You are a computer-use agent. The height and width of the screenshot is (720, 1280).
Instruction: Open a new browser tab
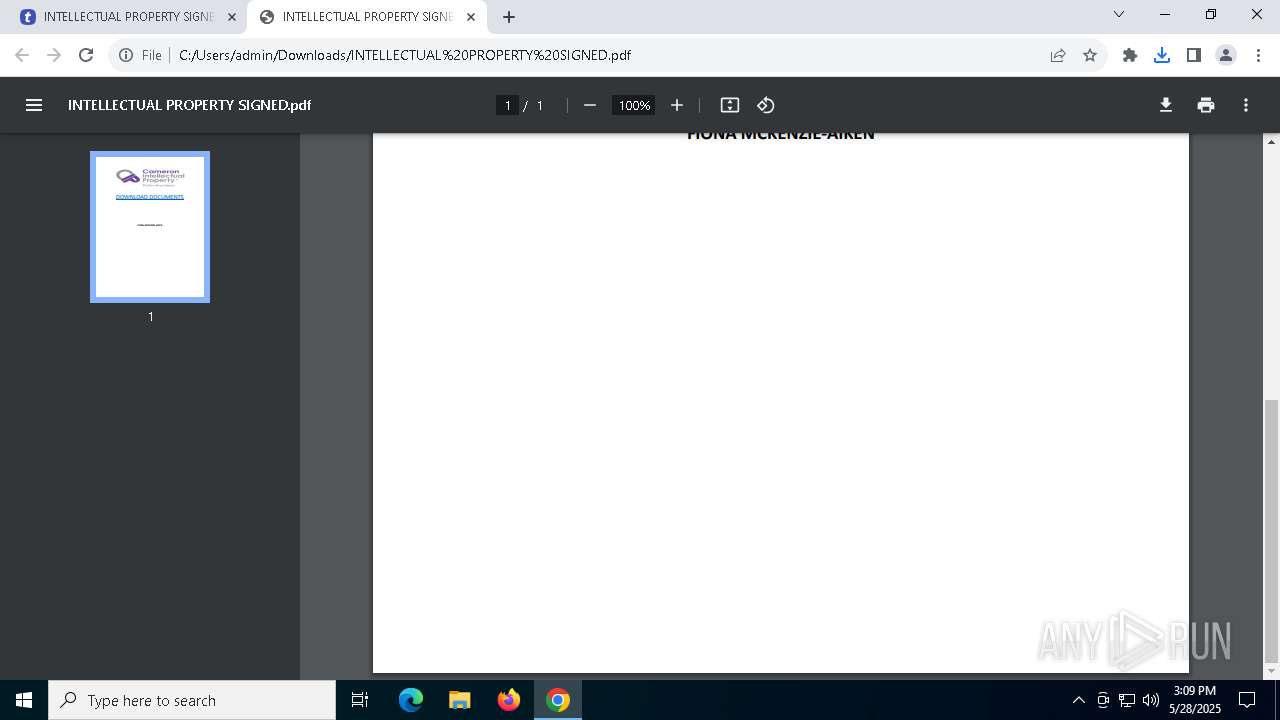tap(509, 17)
